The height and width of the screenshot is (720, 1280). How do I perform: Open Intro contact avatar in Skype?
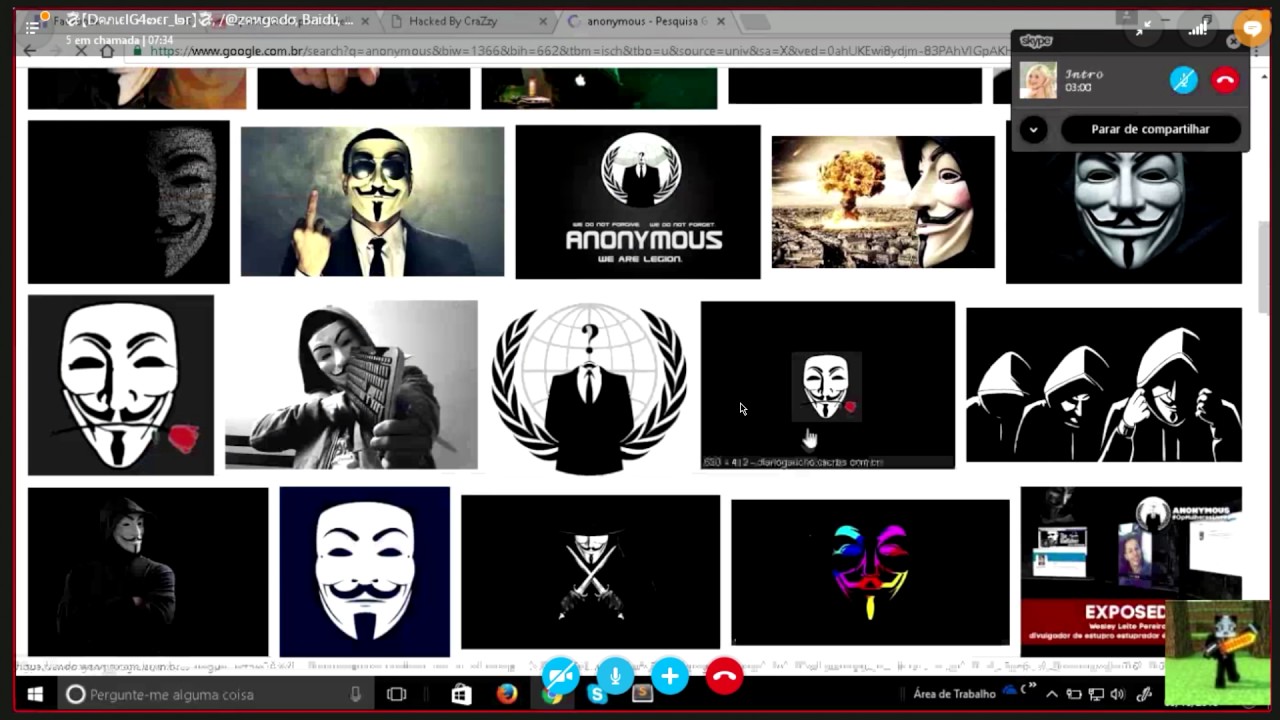(1038, 80)
